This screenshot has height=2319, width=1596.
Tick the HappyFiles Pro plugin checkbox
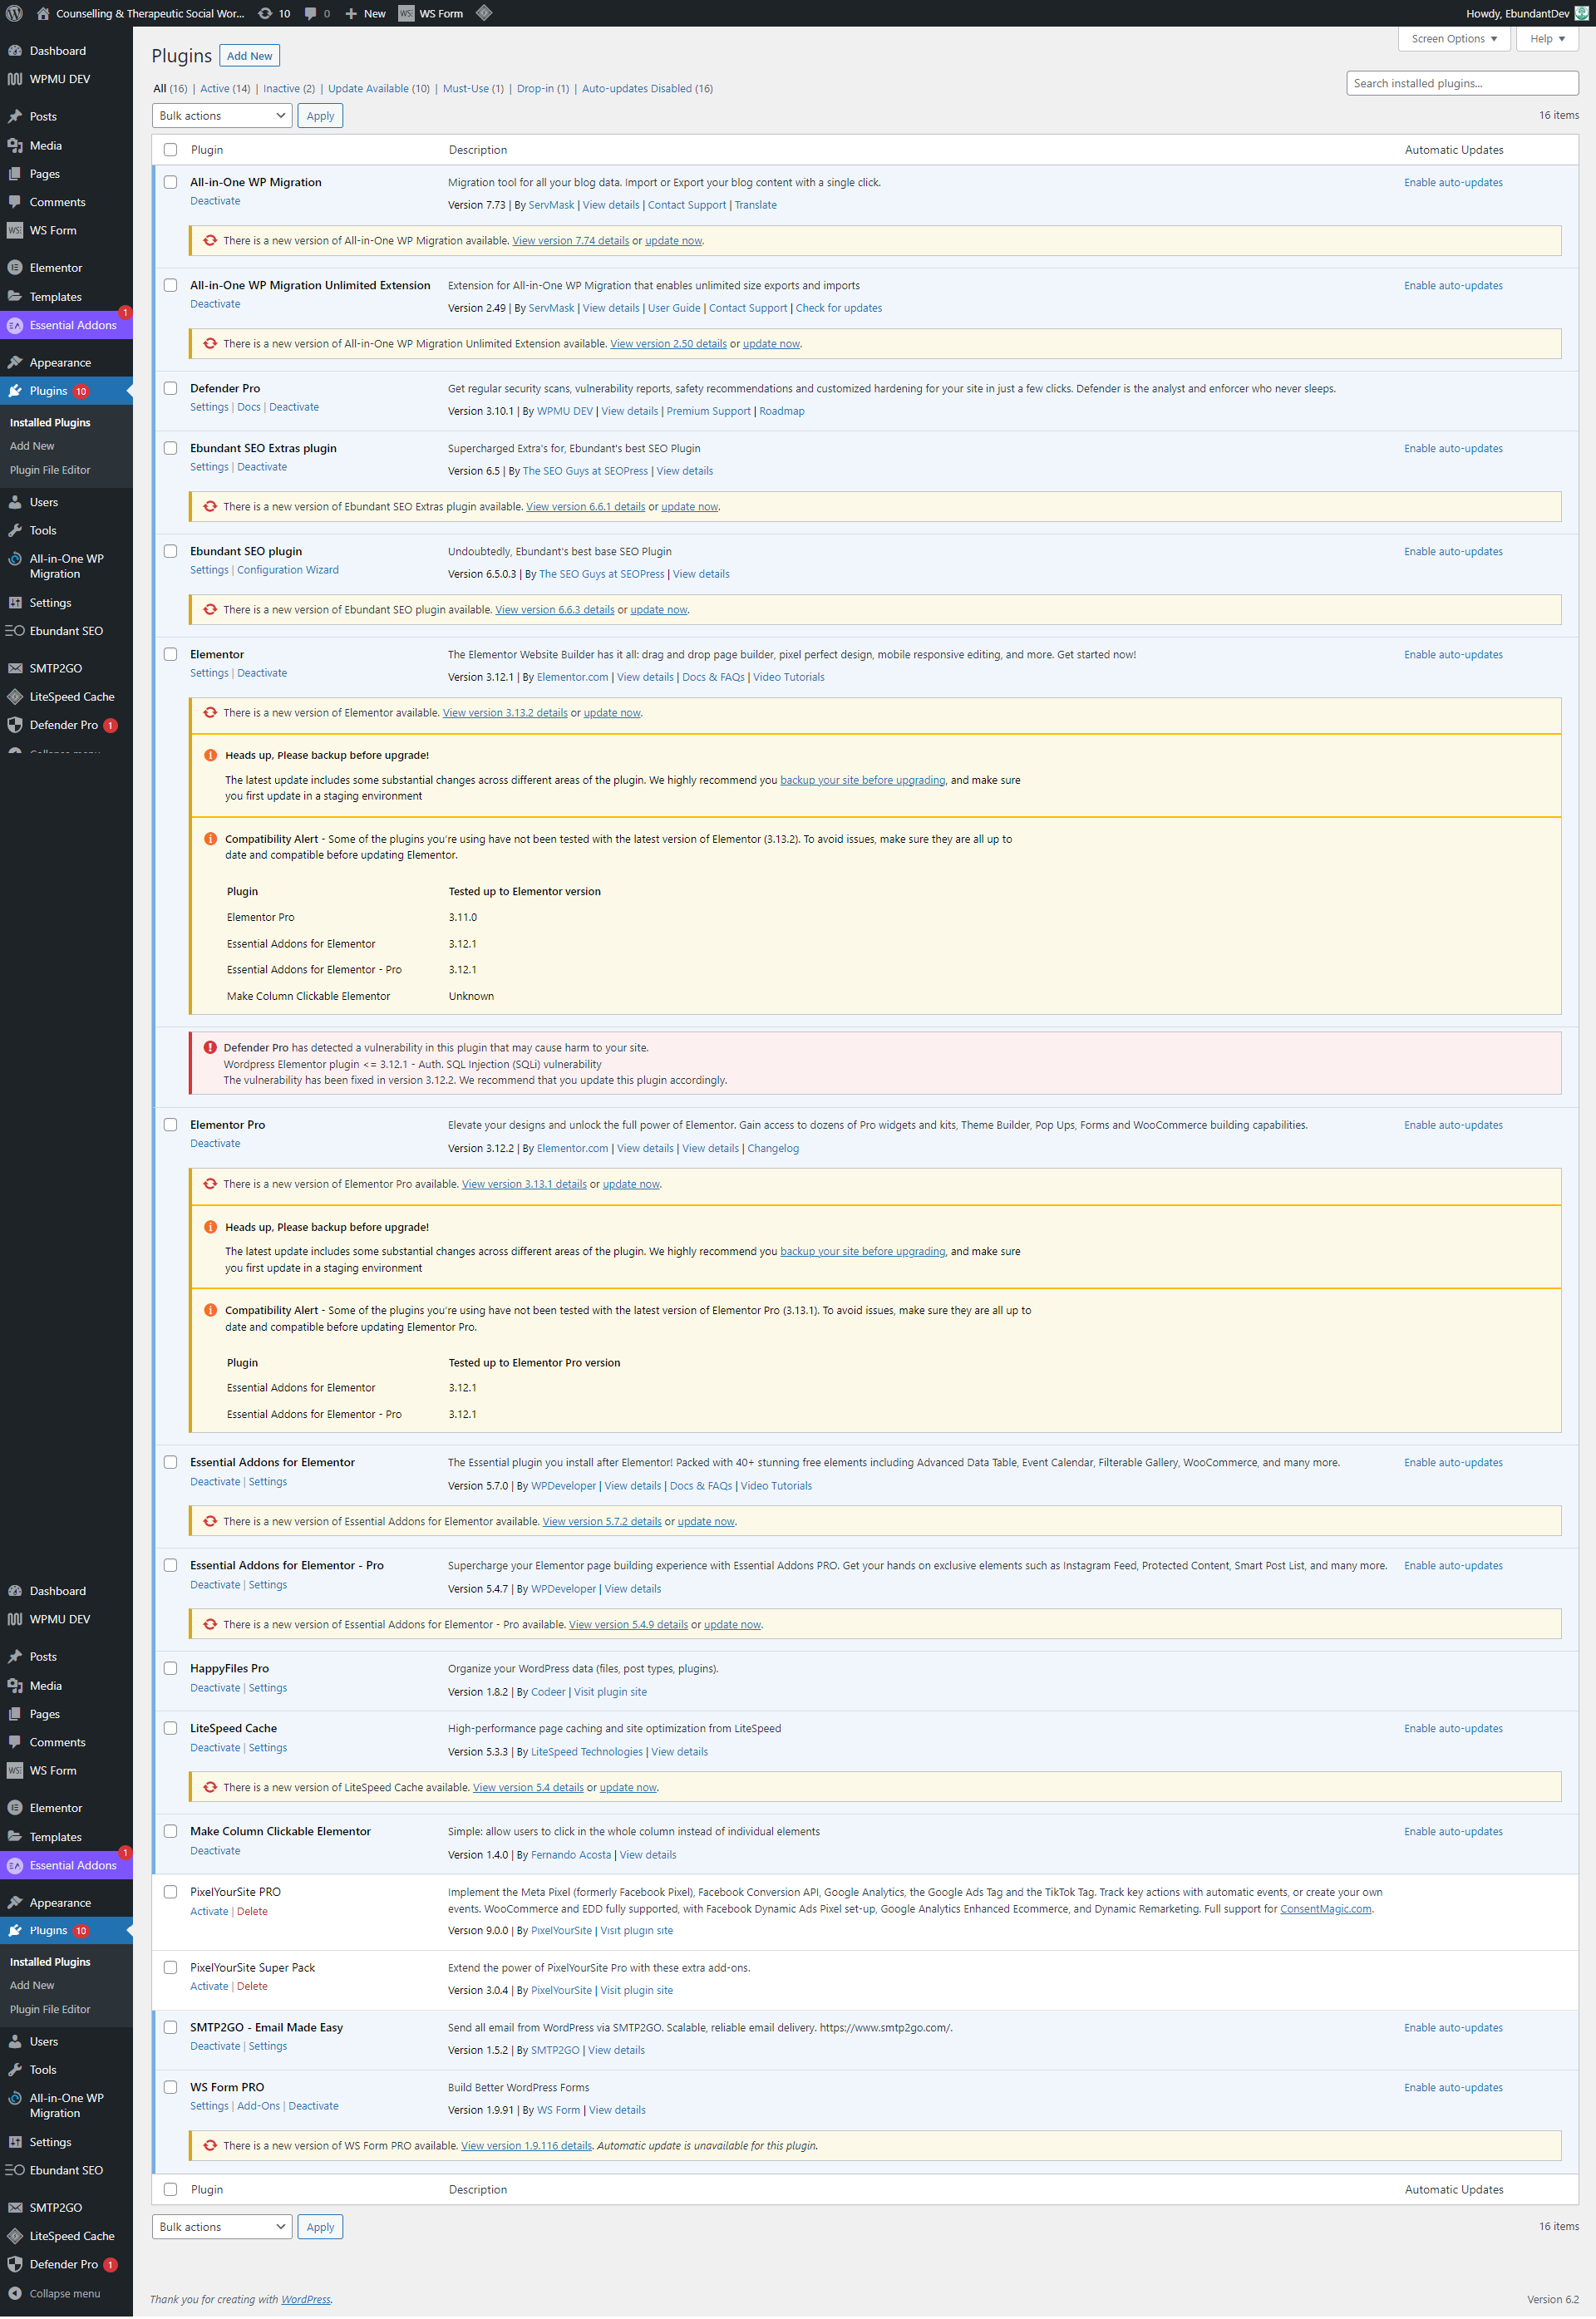[170, 1668]
